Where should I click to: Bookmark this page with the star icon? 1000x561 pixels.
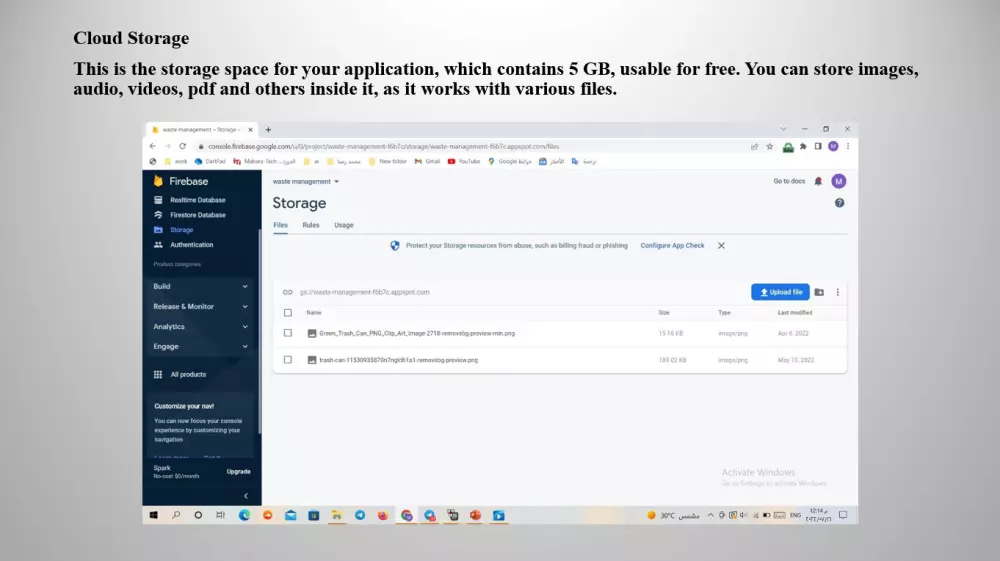coord(770,147)
